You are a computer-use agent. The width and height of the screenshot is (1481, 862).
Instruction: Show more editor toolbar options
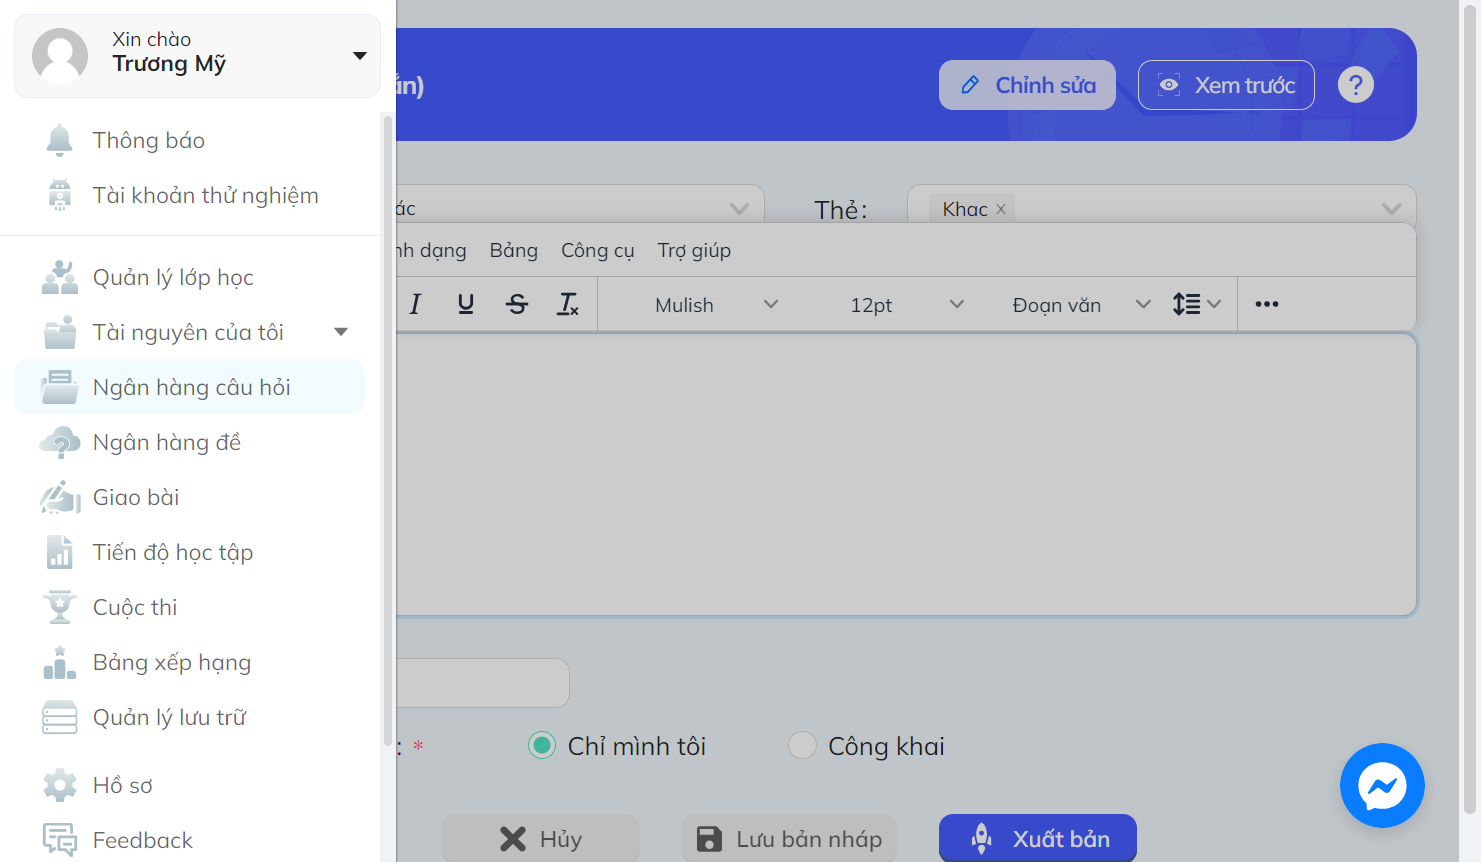pyautogui.click(x=1267, y=304)
